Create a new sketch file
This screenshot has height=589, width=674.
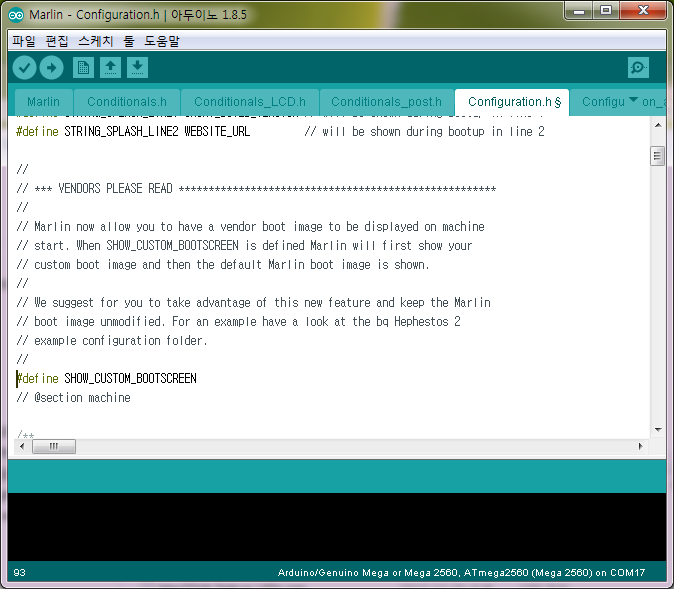click(x=83, y=68)
